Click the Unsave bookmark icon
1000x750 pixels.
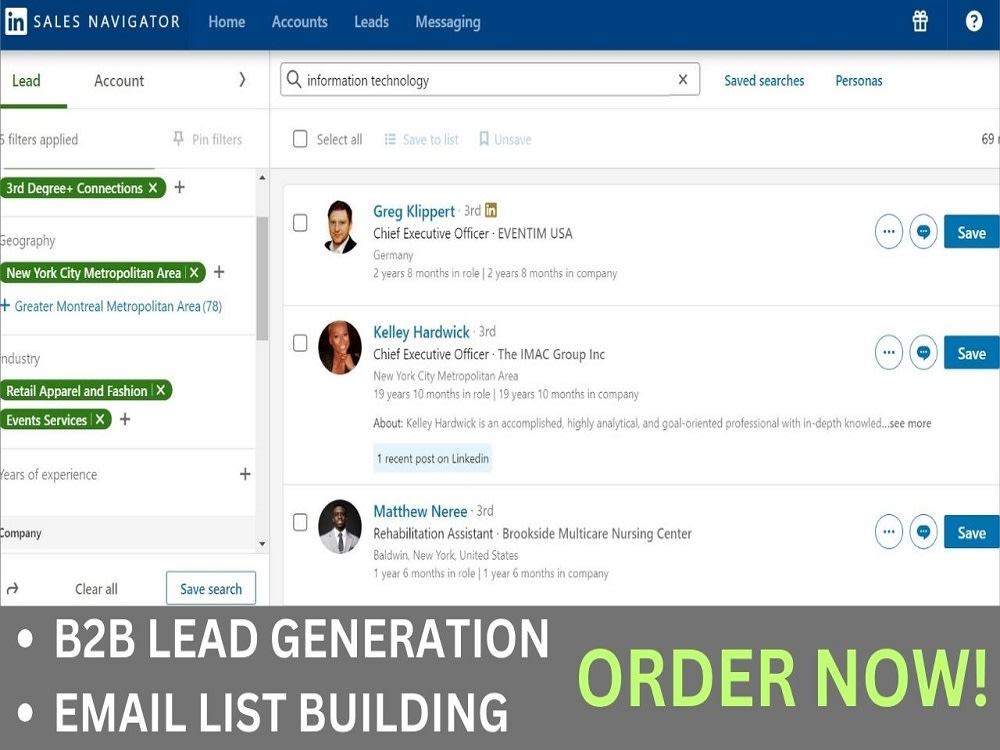[x=483, y=138]
